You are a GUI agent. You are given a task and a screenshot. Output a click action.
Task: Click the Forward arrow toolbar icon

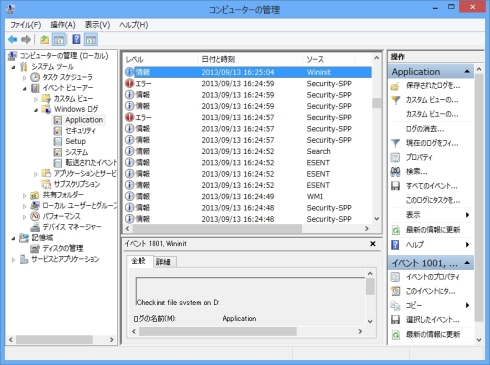pos(26,40)
